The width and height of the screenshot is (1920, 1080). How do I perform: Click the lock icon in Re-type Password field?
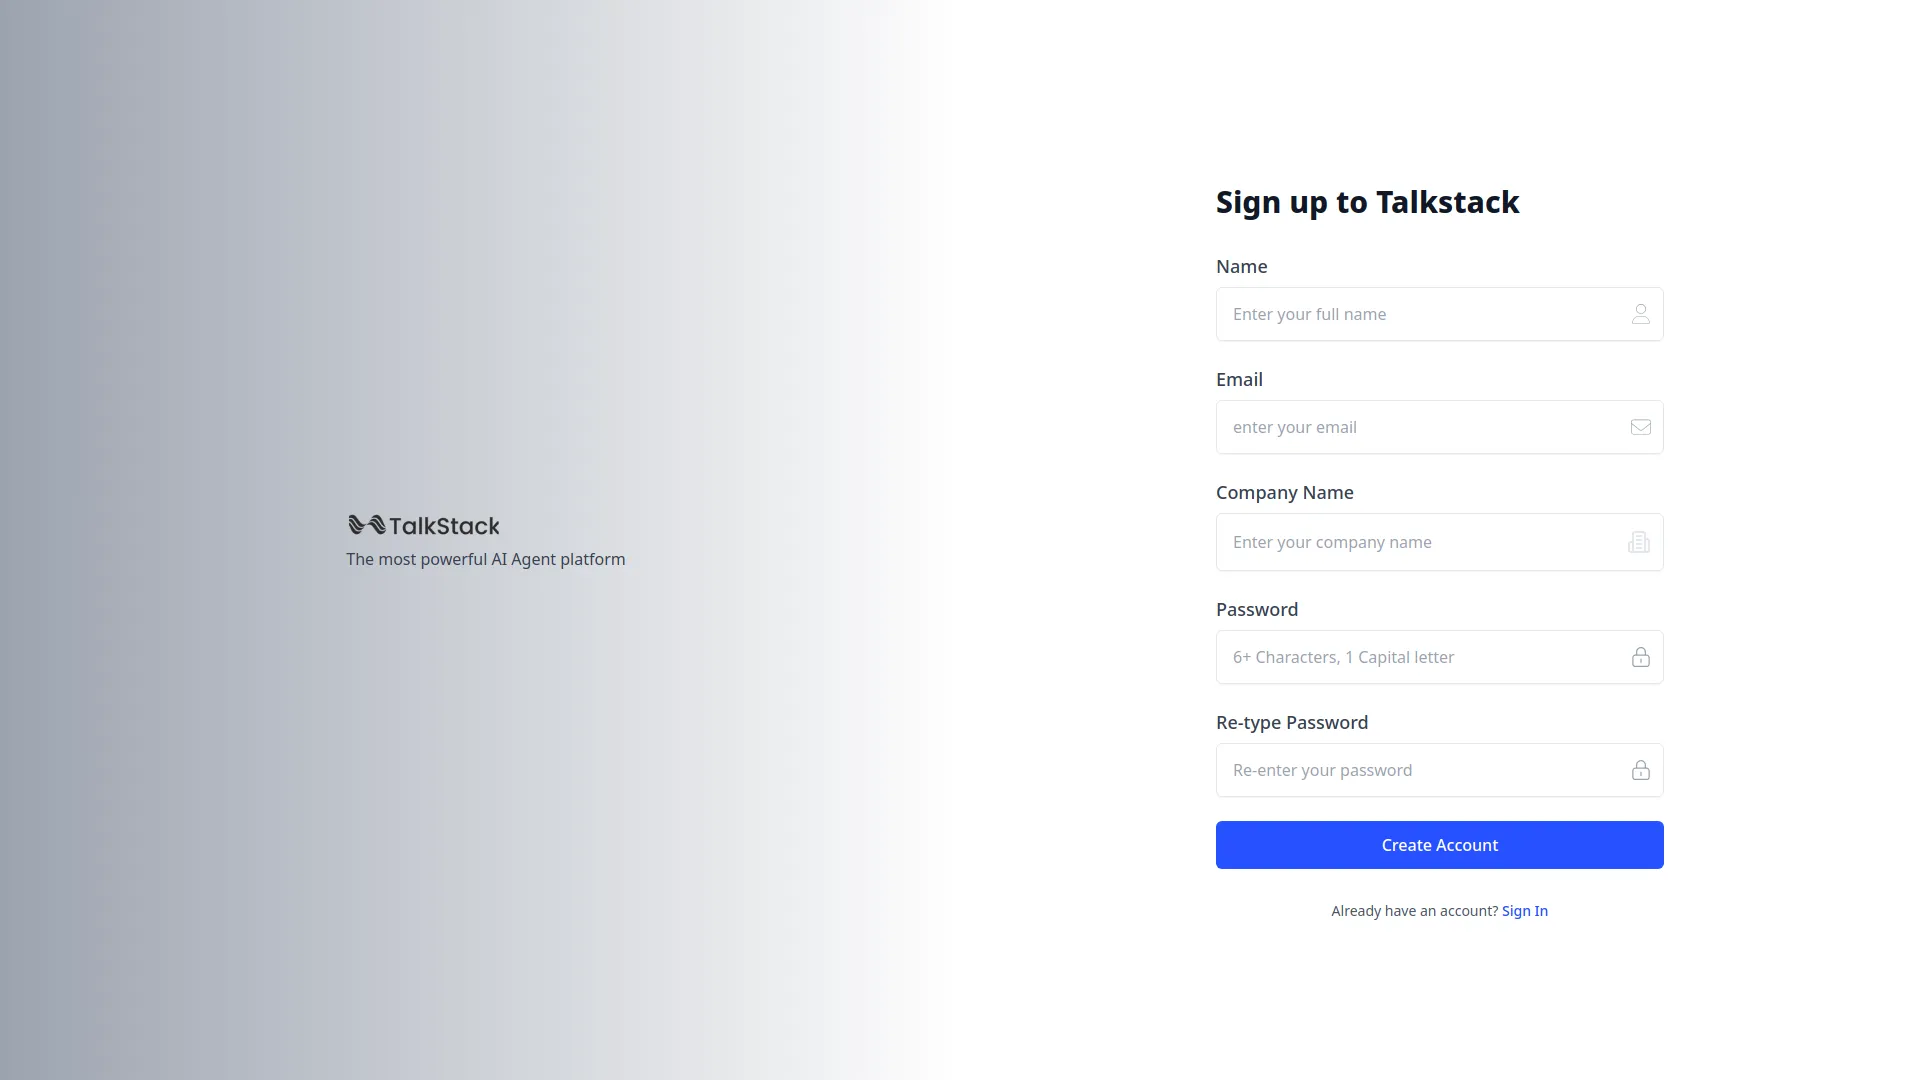click(1641, 770)
